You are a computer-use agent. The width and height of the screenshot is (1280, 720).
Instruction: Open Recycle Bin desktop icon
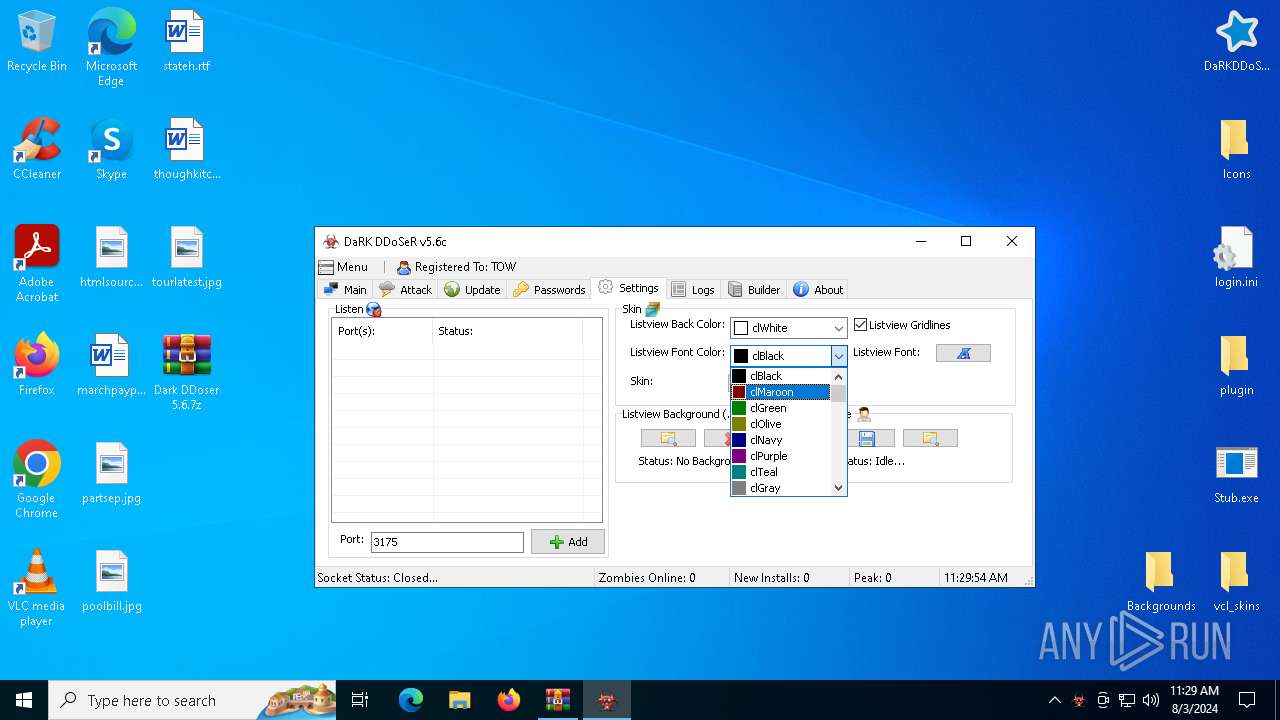pyautogui.click(x=37, y=41)
